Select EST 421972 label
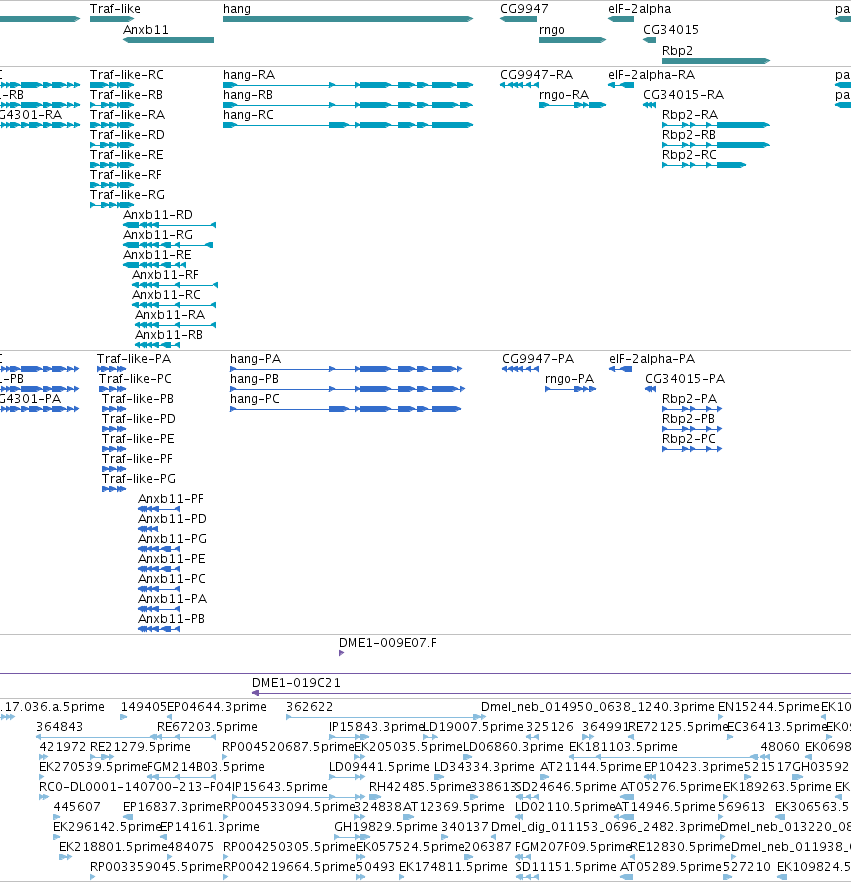The image size is (851, 882). point(63,747)
